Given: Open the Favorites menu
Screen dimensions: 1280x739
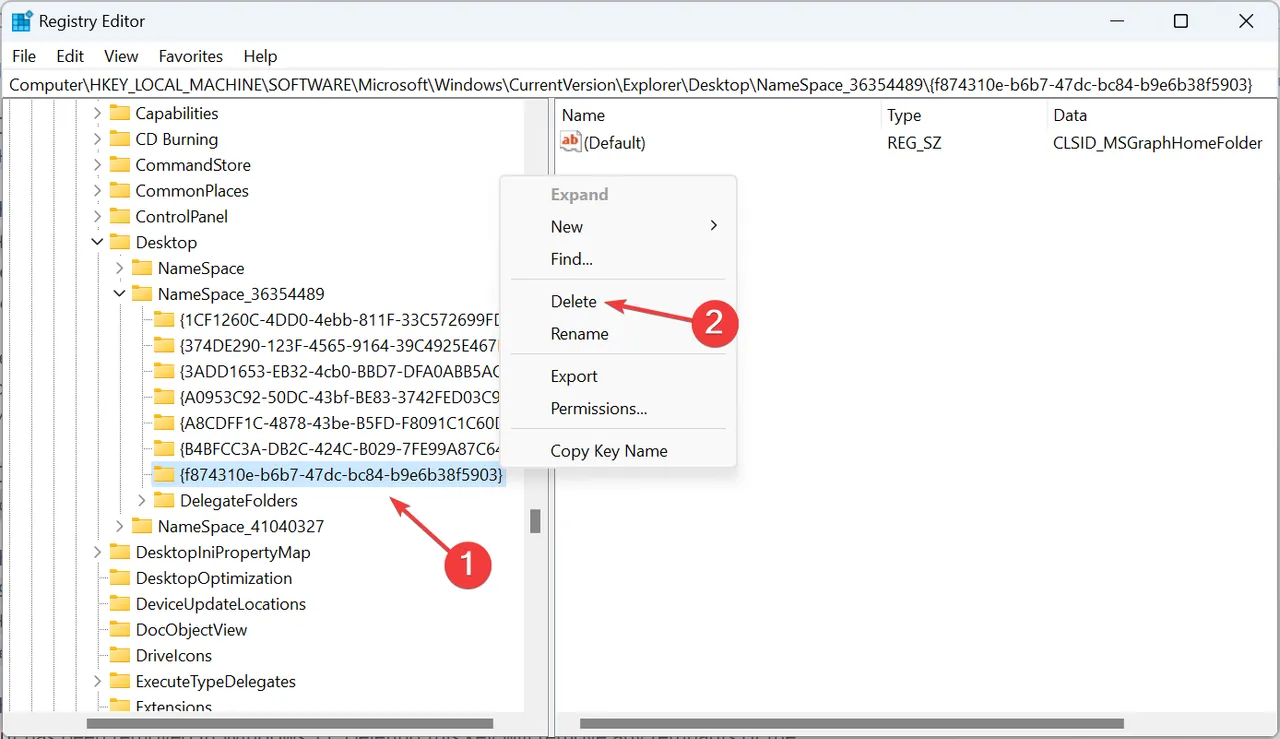Looking at the screenshot, I should click(191, 56).
